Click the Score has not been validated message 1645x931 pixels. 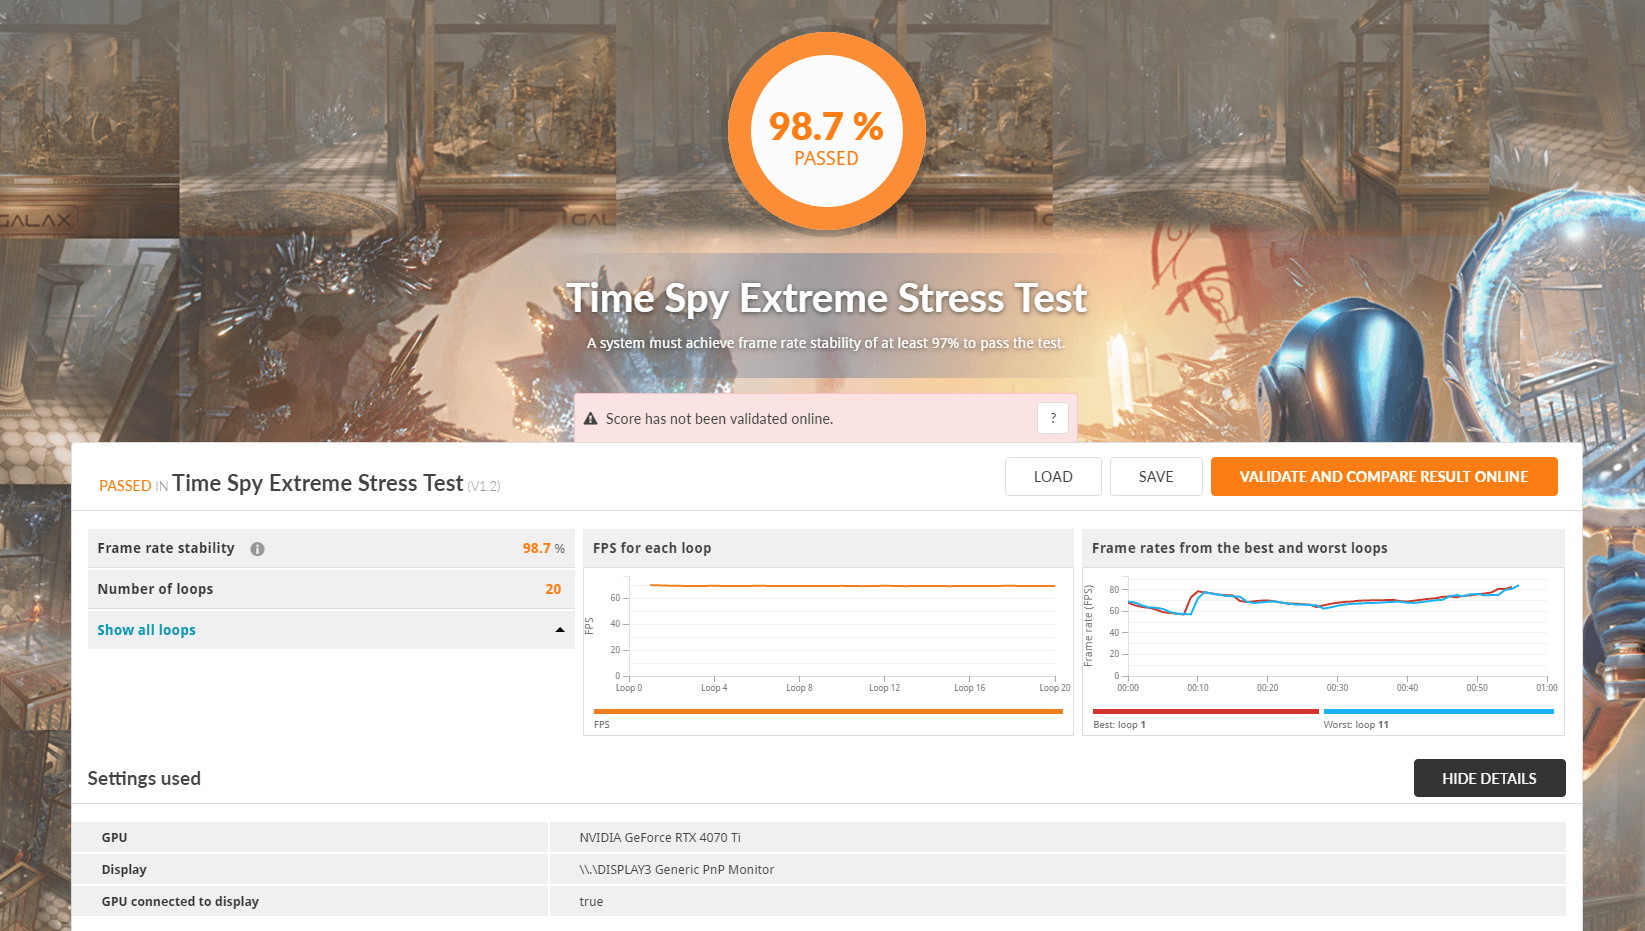pyautogui.click(x=719, y=419)
